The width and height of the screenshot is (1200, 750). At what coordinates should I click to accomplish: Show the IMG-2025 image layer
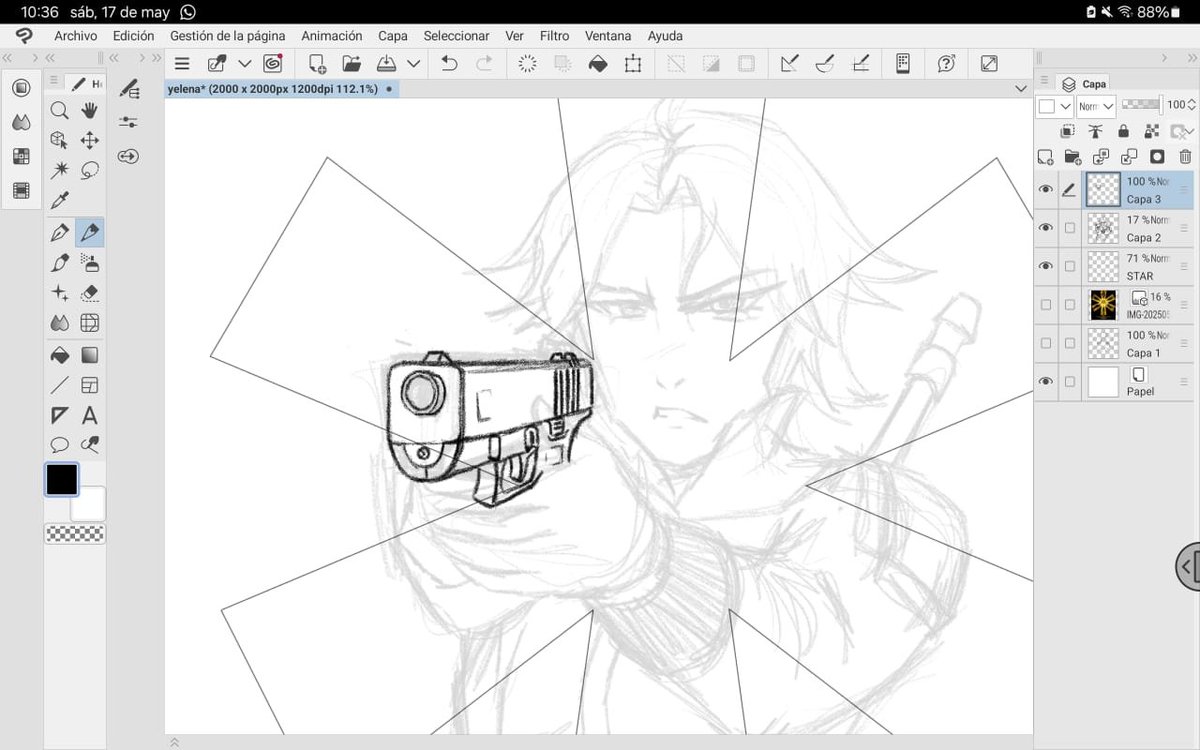coord(1046,304)
